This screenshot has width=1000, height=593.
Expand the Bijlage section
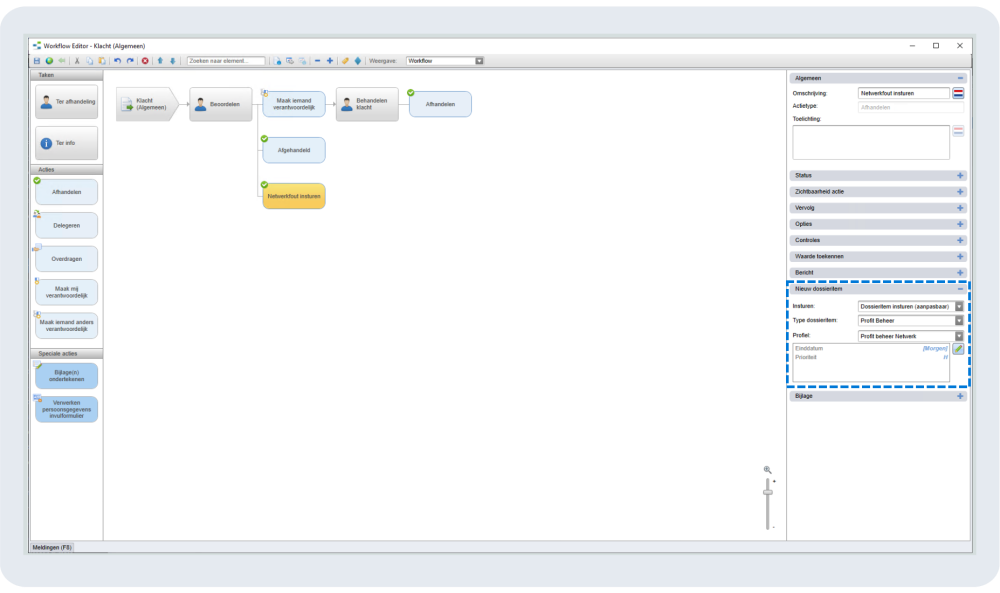(960, 396)
